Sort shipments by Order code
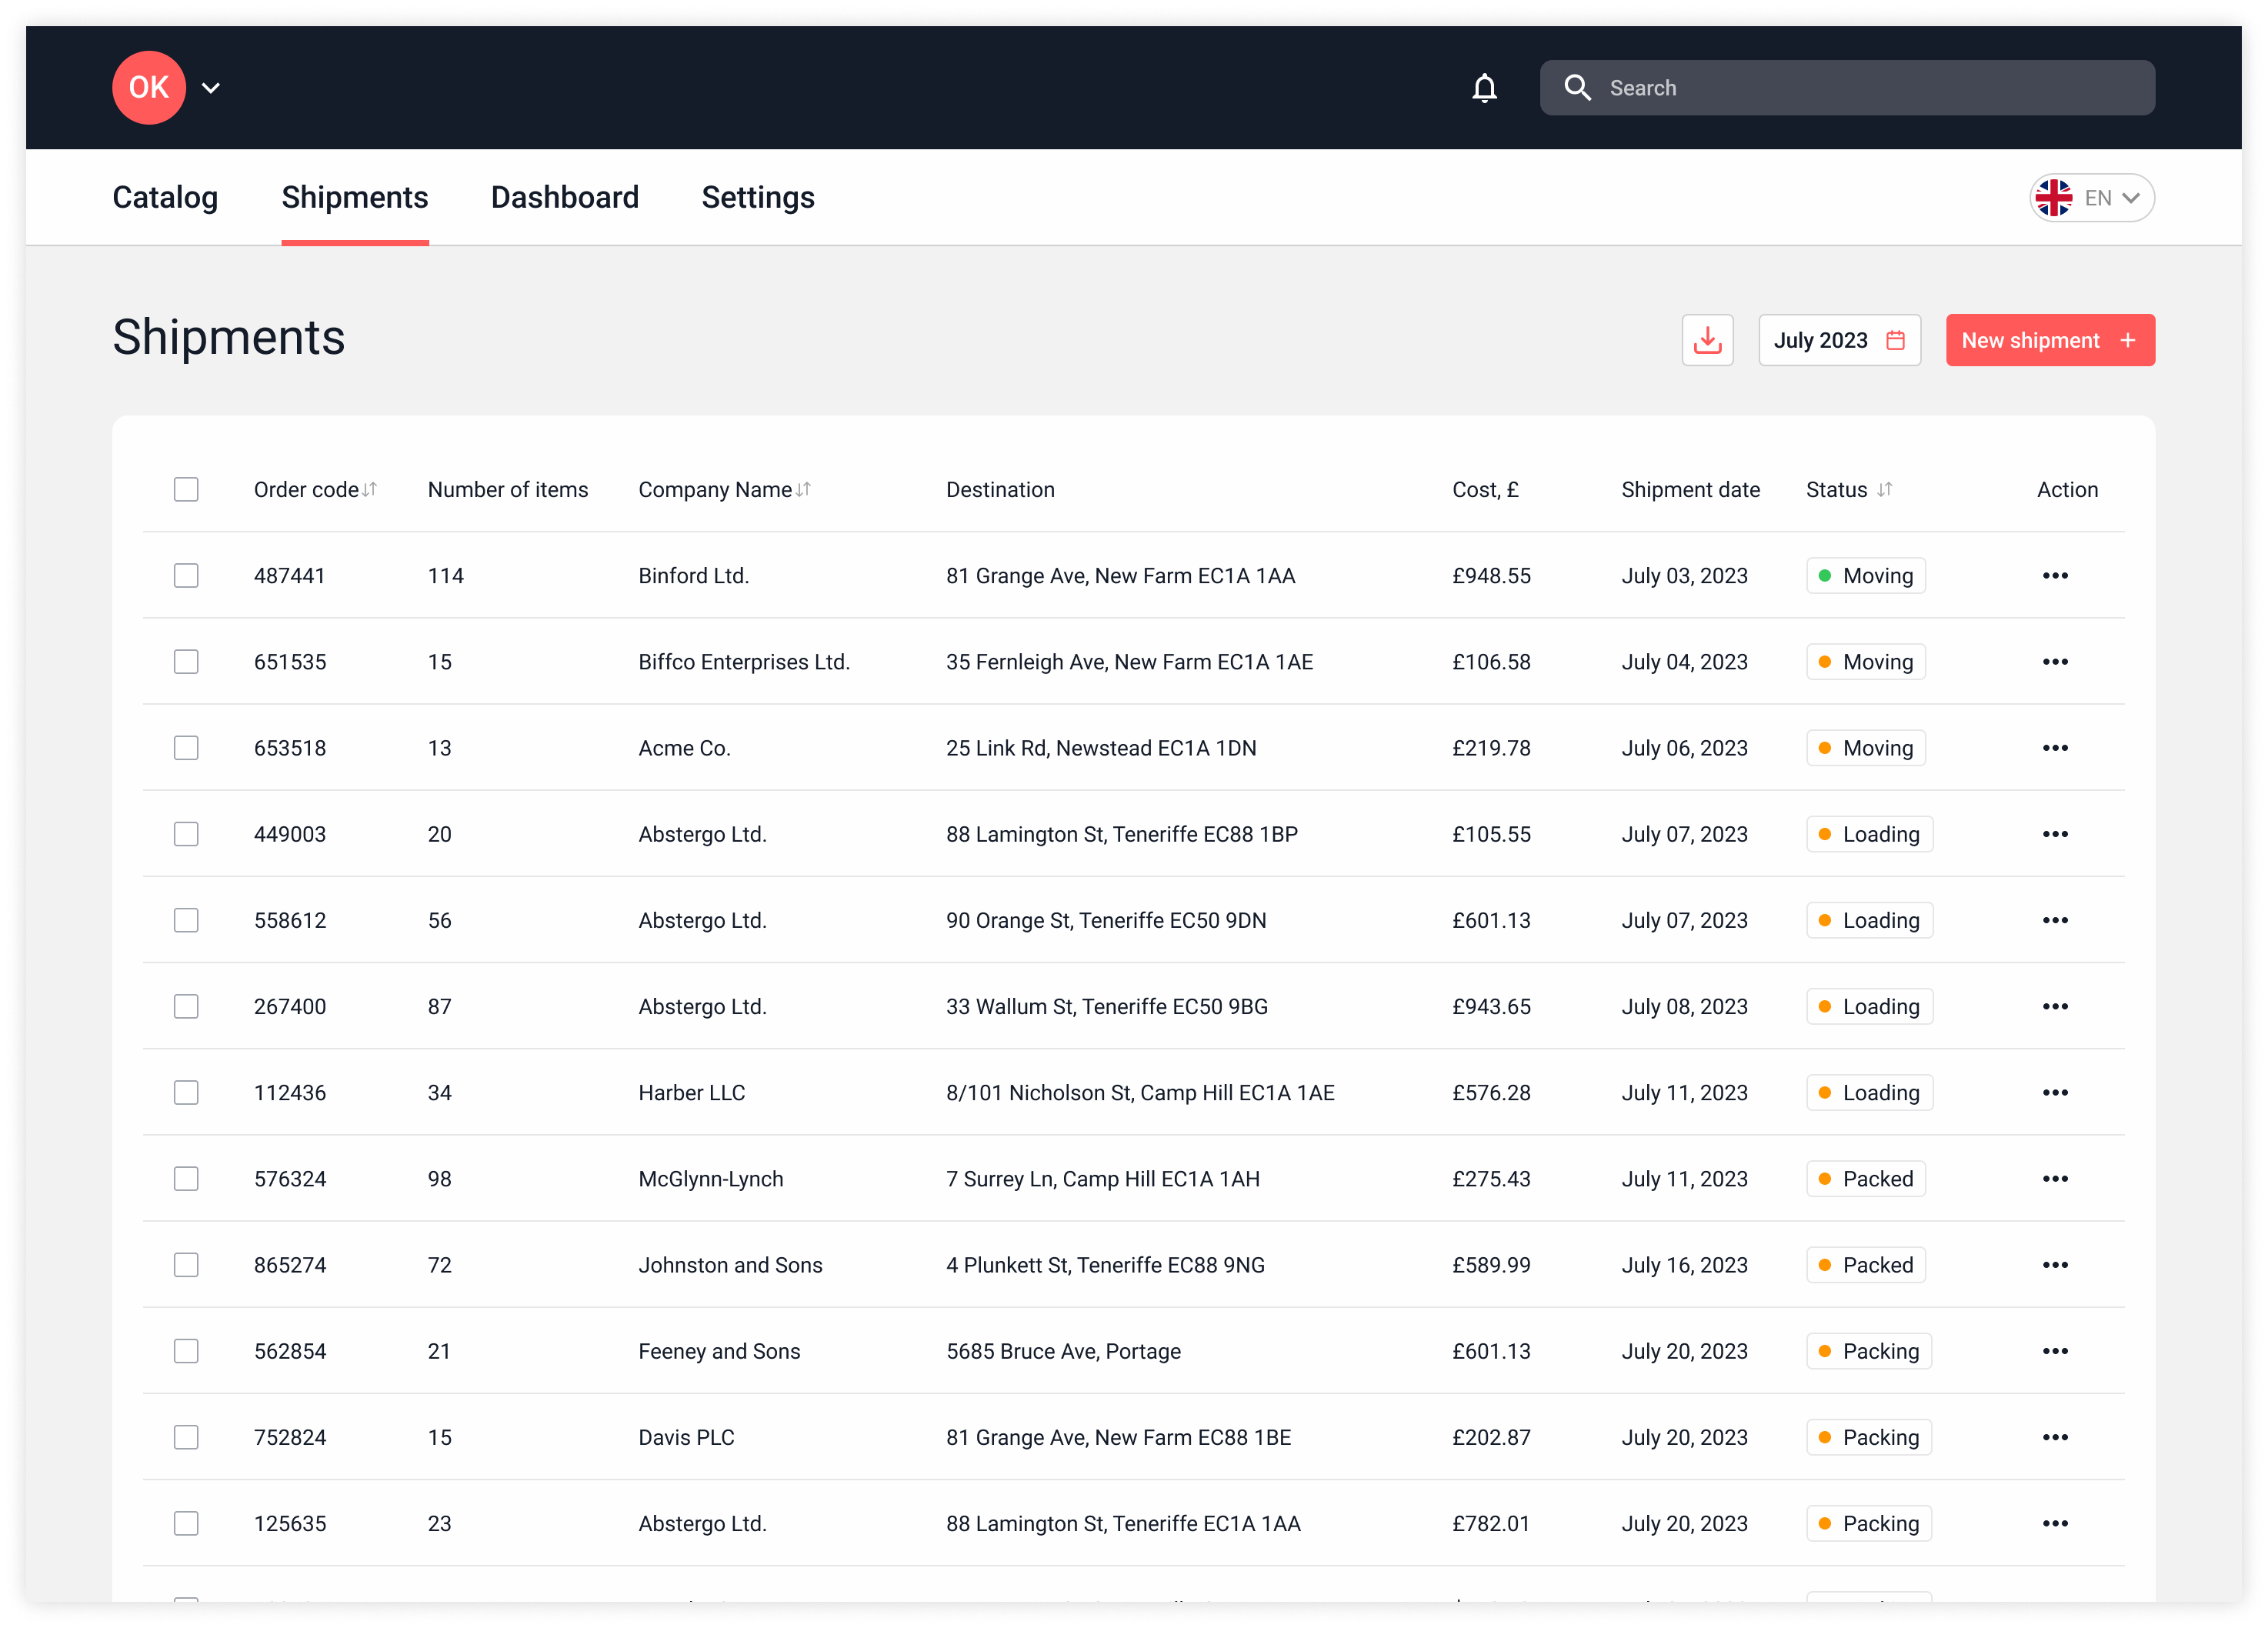This screenshot has height=1628, width=2268. pos(370,489)
